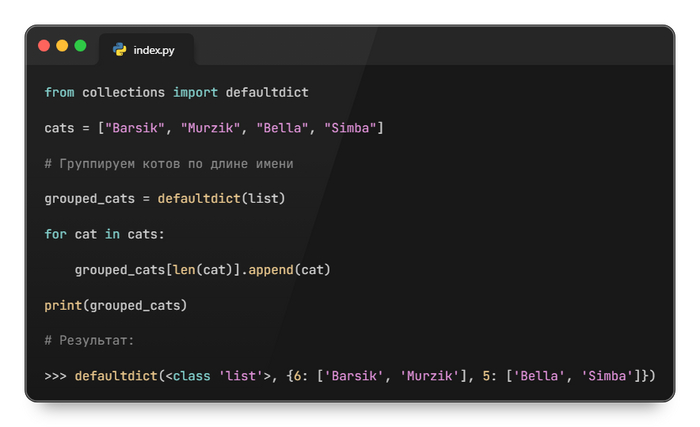Image resolution: width=700 pixels, height=427 pixels.
Task: Click the 'print' function call
Action: pos(62,305)
